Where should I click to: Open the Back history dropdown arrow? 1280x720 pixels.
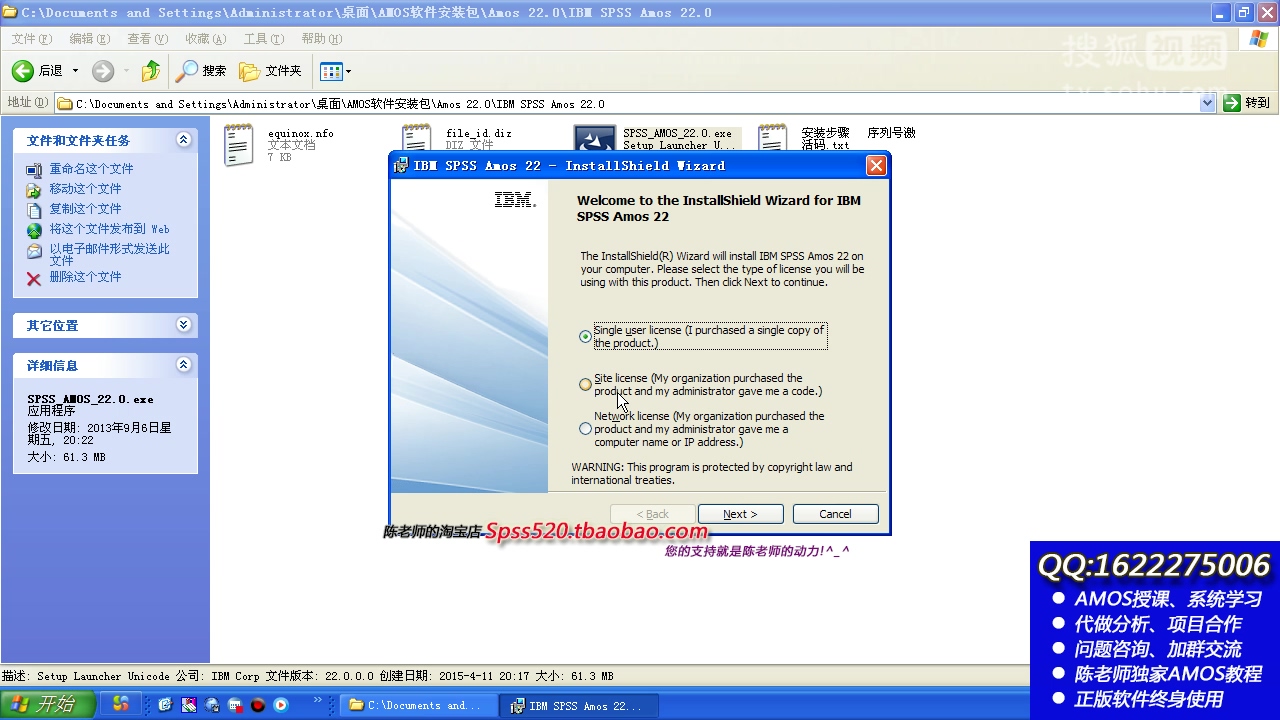(75, 71)
